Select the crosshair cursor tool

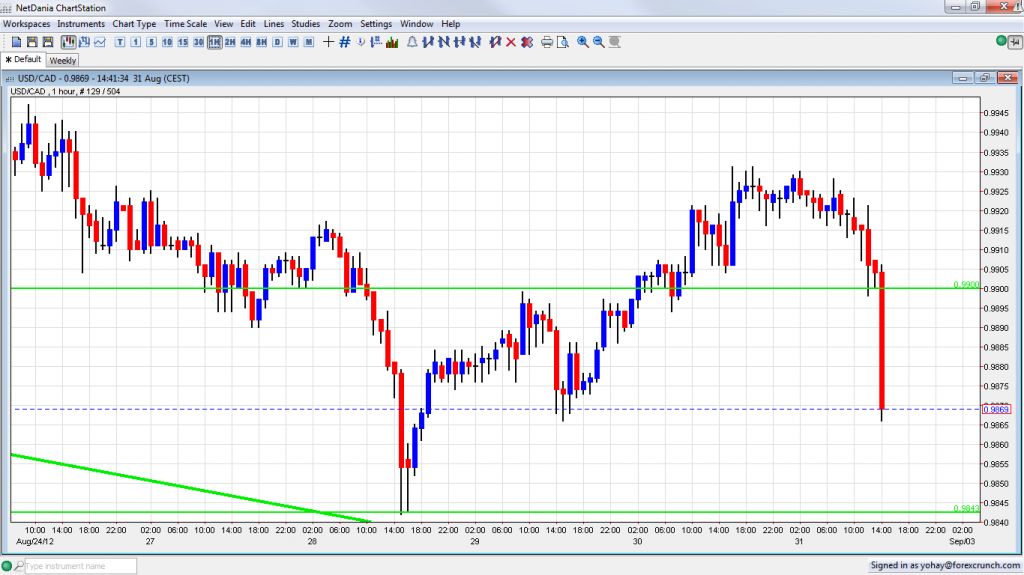(x=328, y=42)
